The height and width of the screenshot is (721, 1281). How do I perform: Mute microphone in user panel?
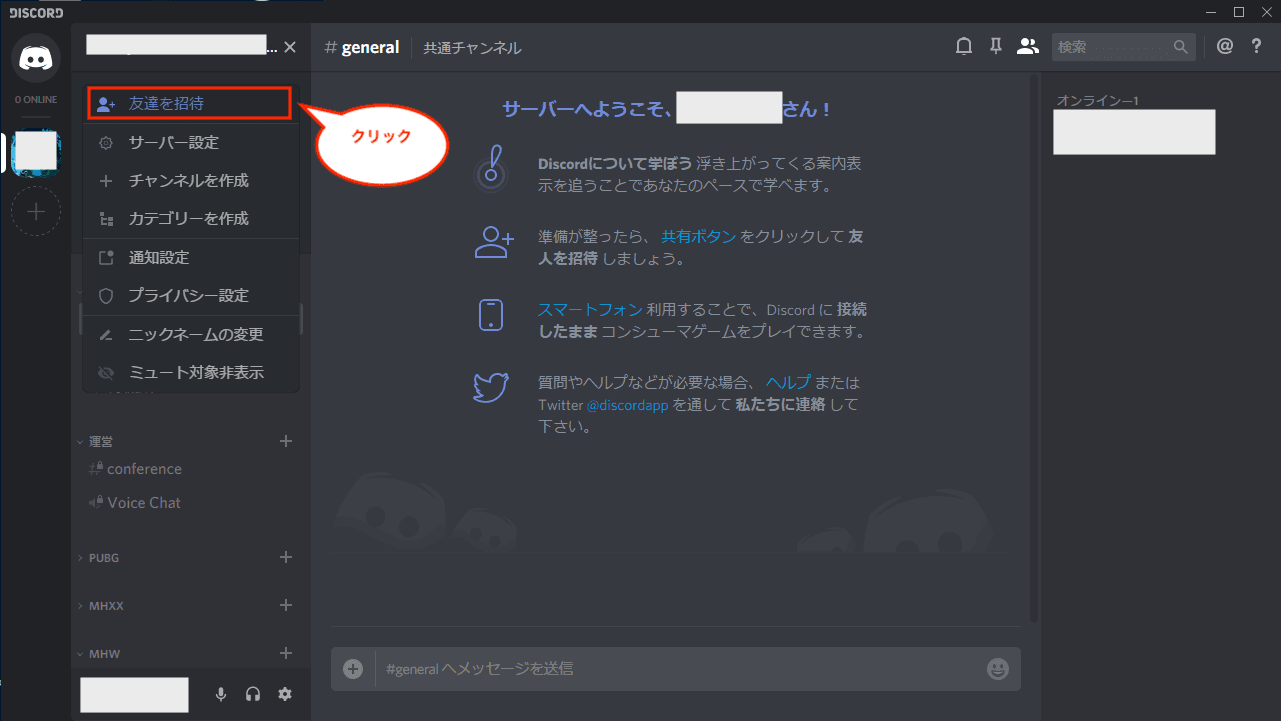pos(221,694)
